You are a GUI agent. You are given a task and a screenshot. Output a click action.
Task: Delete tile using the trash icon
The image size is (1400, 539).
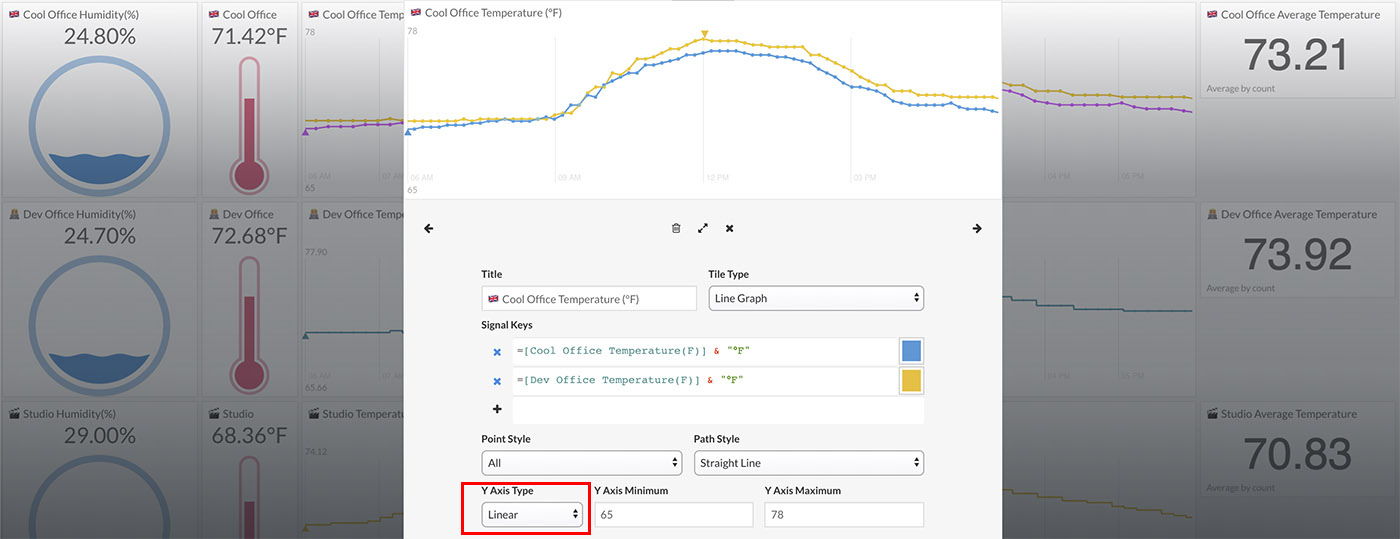[x=676, y=229]
